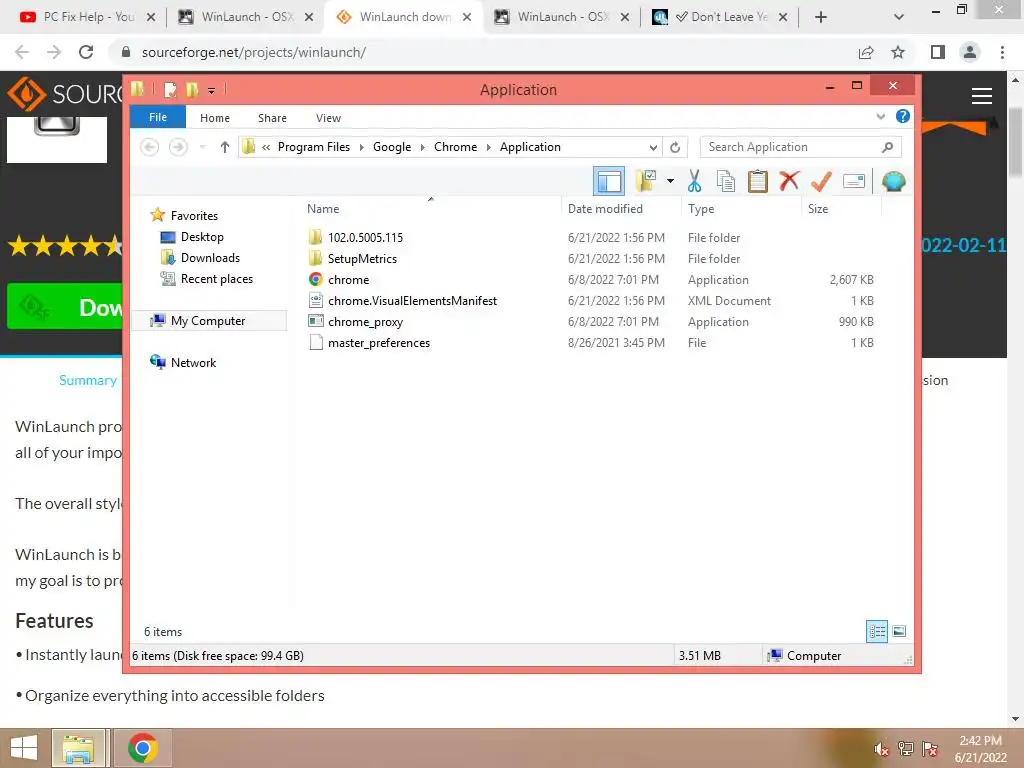The image size is (1024, 768).
Task: Click the search magnifier icon
Action: 887,147
